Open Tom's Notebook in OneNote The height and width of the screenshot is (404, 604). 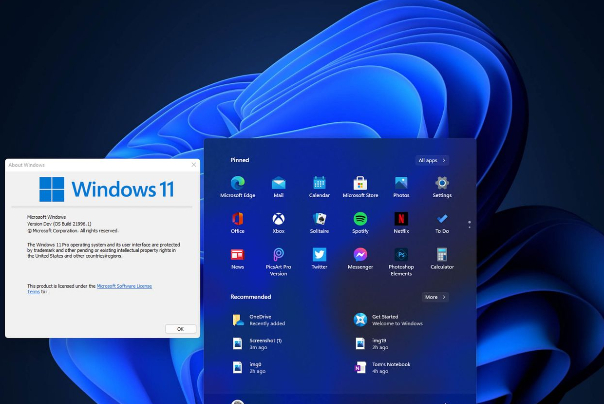[382, 367]
